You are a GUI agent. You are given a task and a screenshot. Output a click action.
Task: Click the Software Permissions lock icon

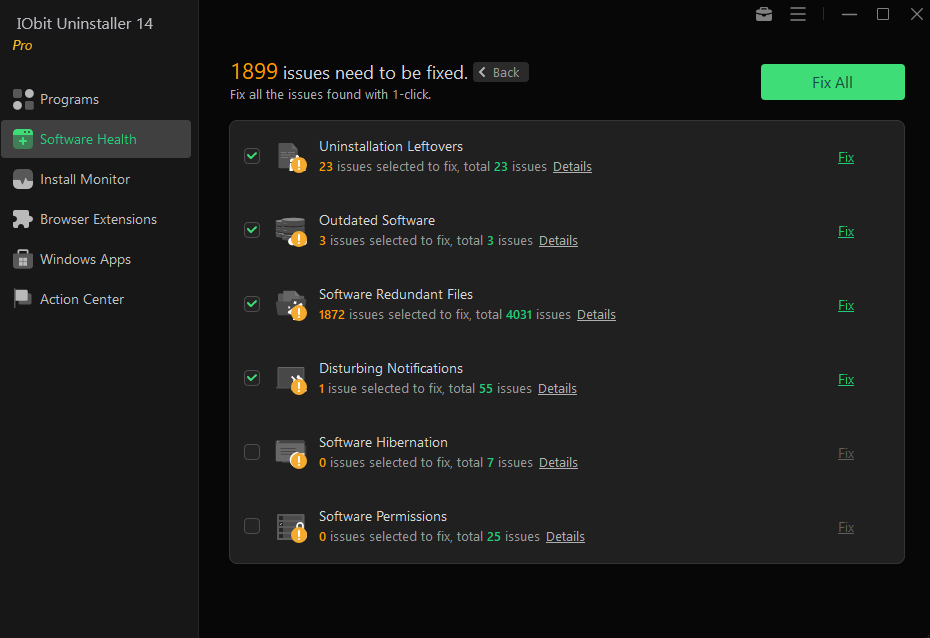(x=291, y=528)
